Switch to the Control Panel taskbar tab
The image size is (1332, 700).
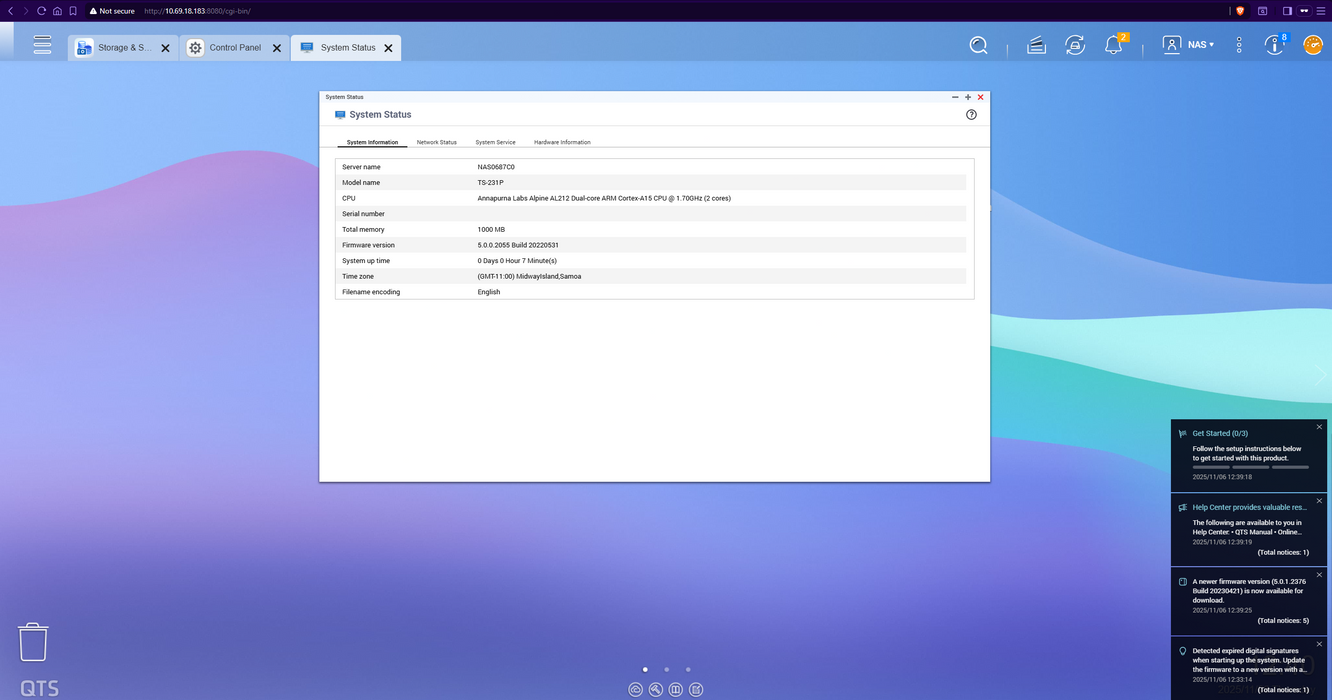(x=234, y=48)
